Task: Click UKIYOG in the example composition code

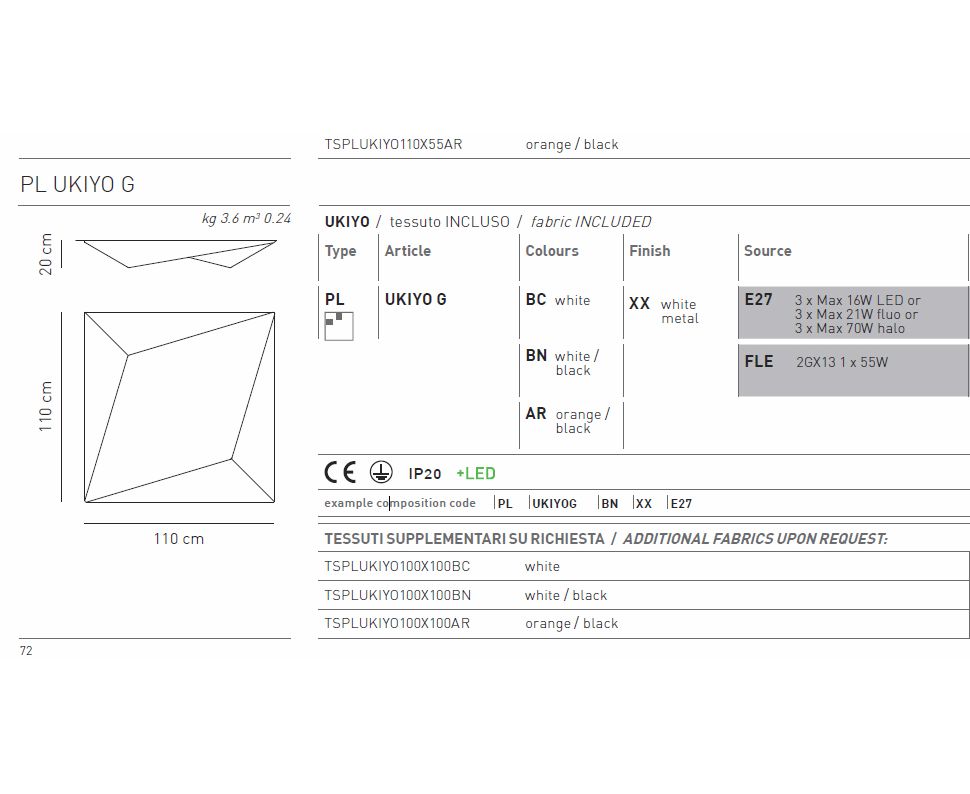Action: [x=555, y=504]
